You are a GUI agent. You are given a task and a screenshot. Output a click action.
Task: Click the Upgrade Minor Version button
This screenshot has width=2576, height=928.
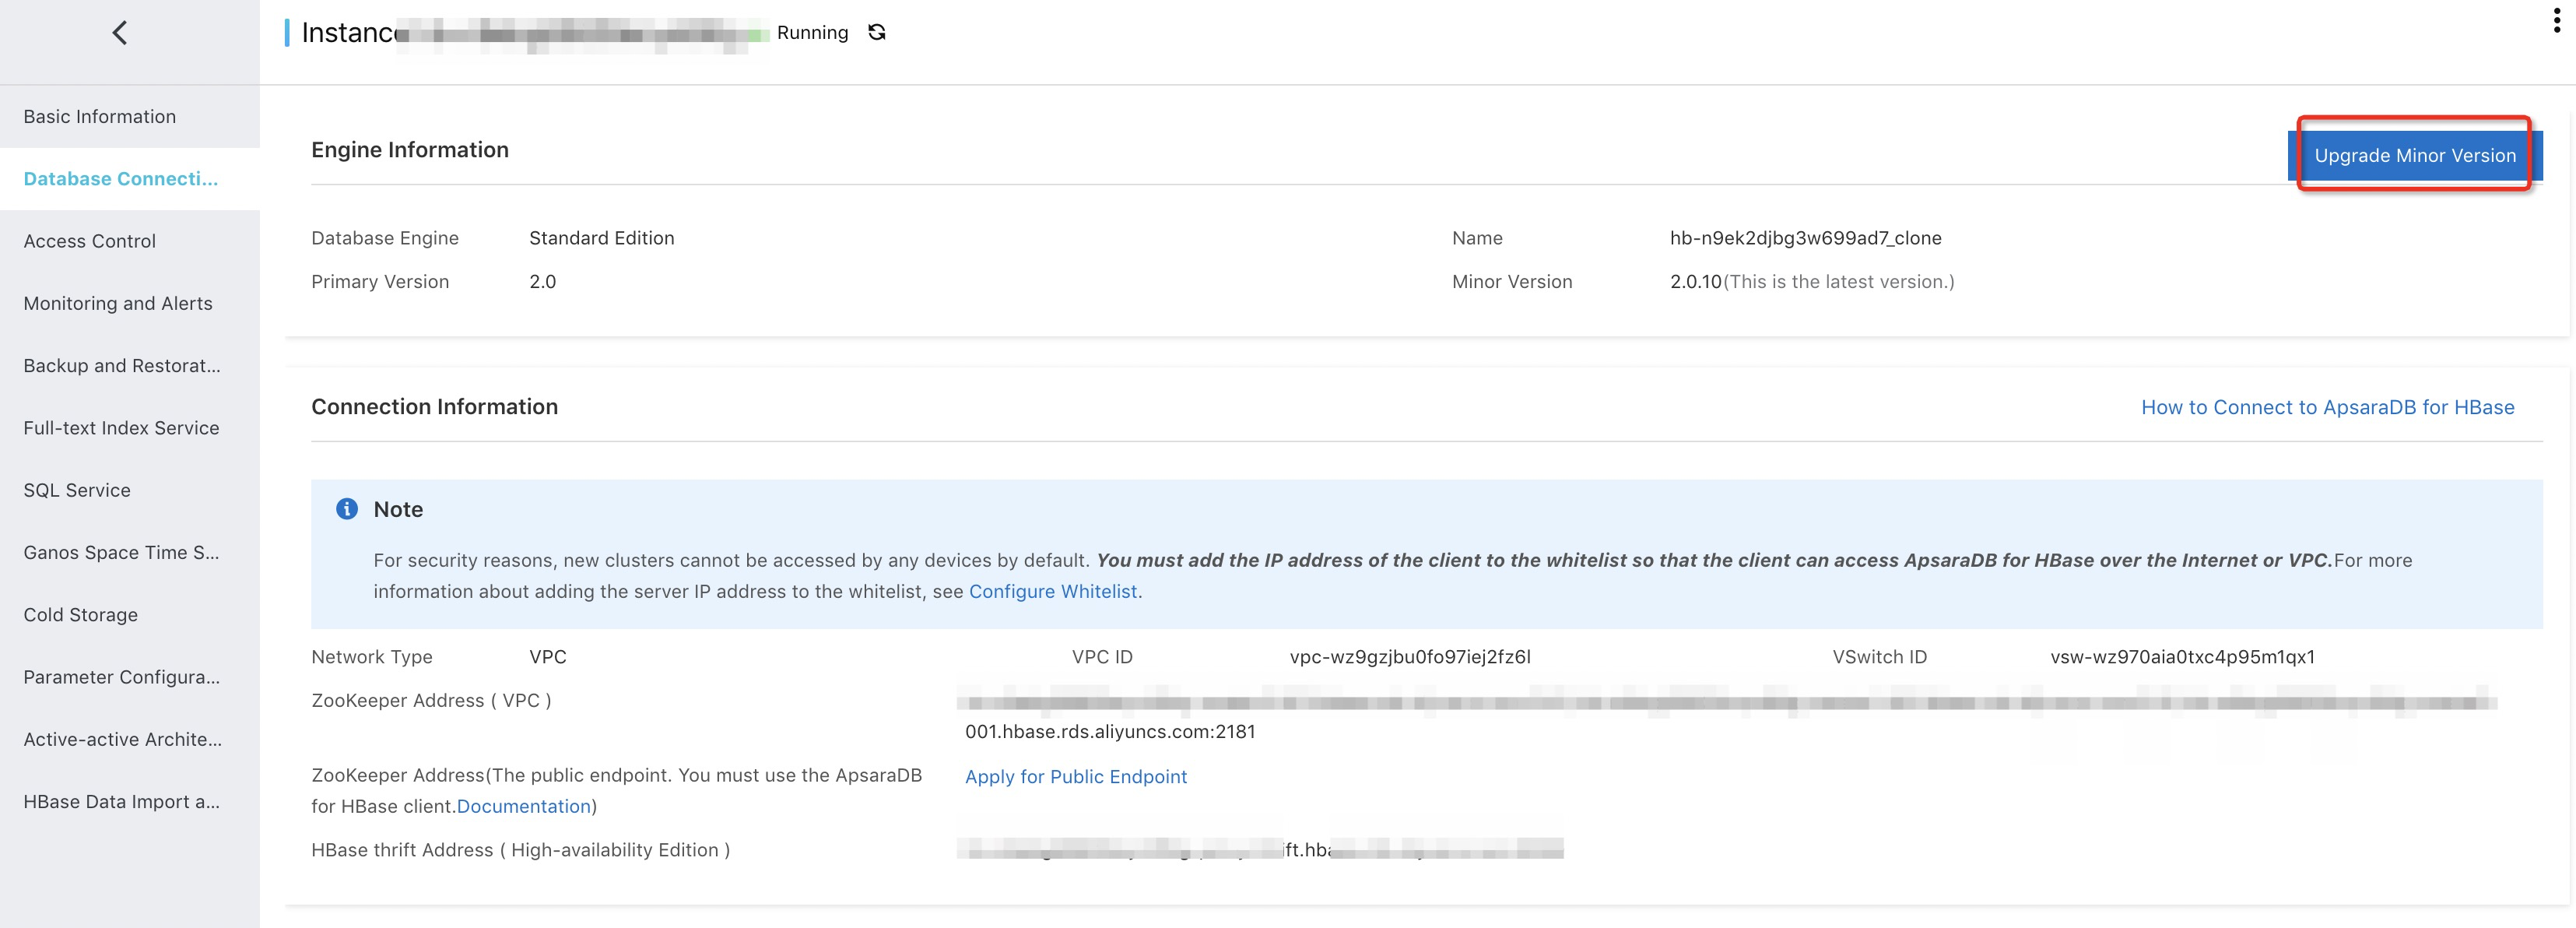(2414, 155)
